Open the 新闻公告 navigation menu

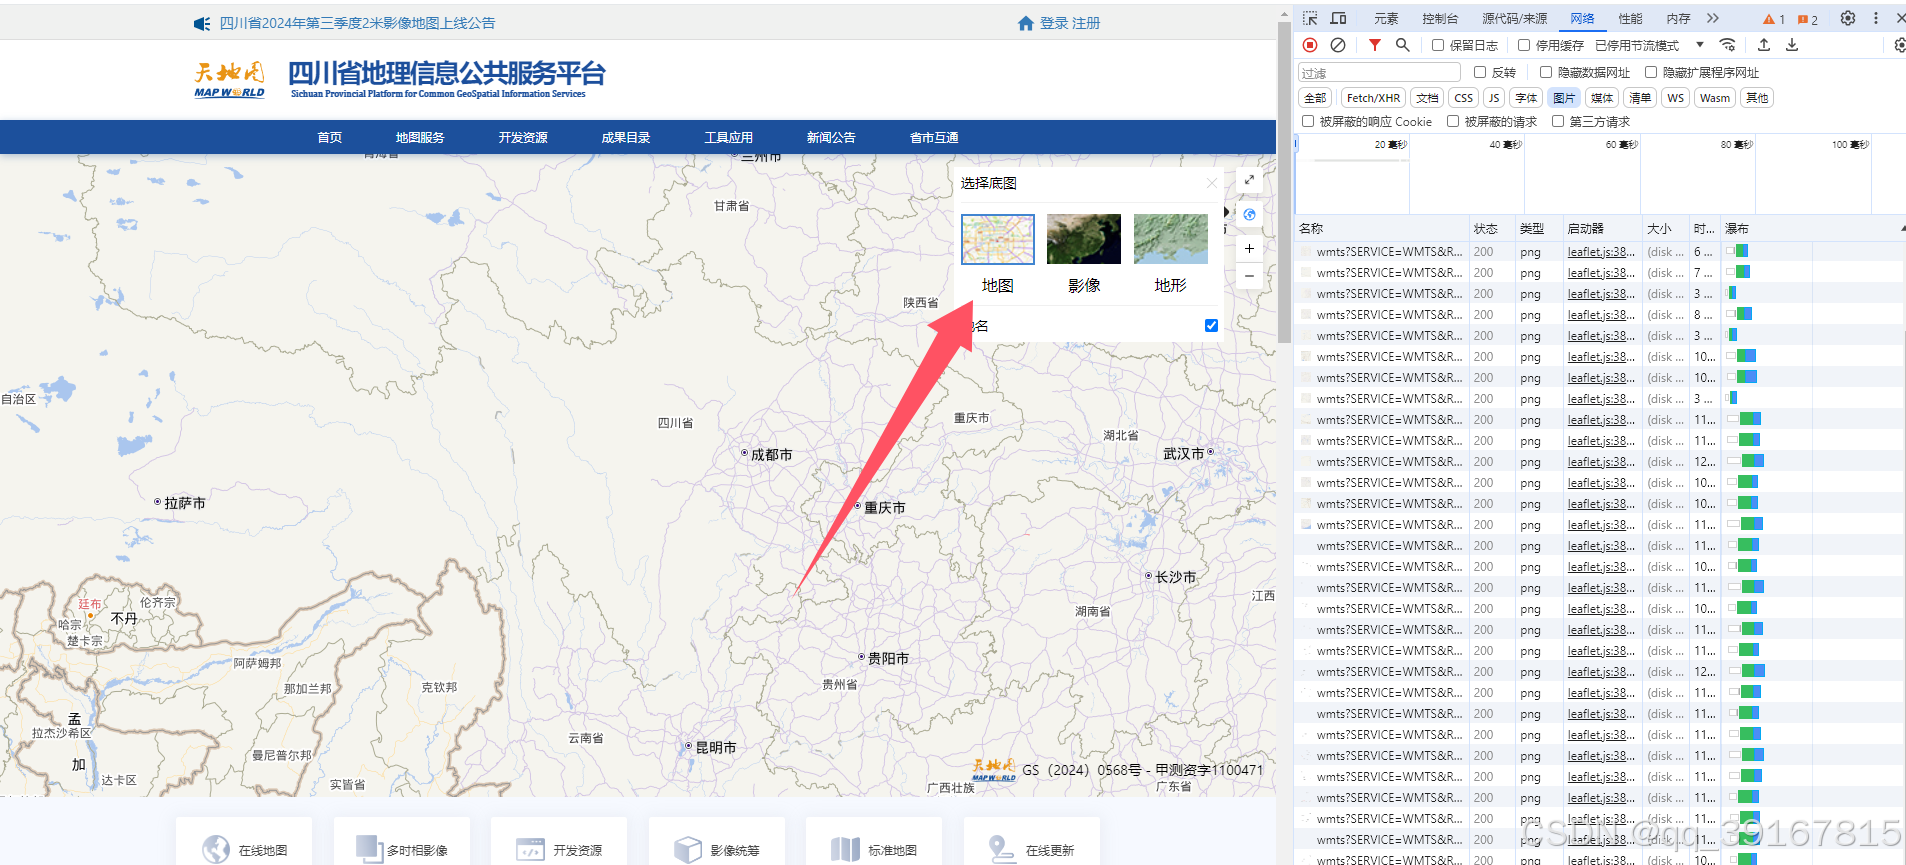point(831,137)
